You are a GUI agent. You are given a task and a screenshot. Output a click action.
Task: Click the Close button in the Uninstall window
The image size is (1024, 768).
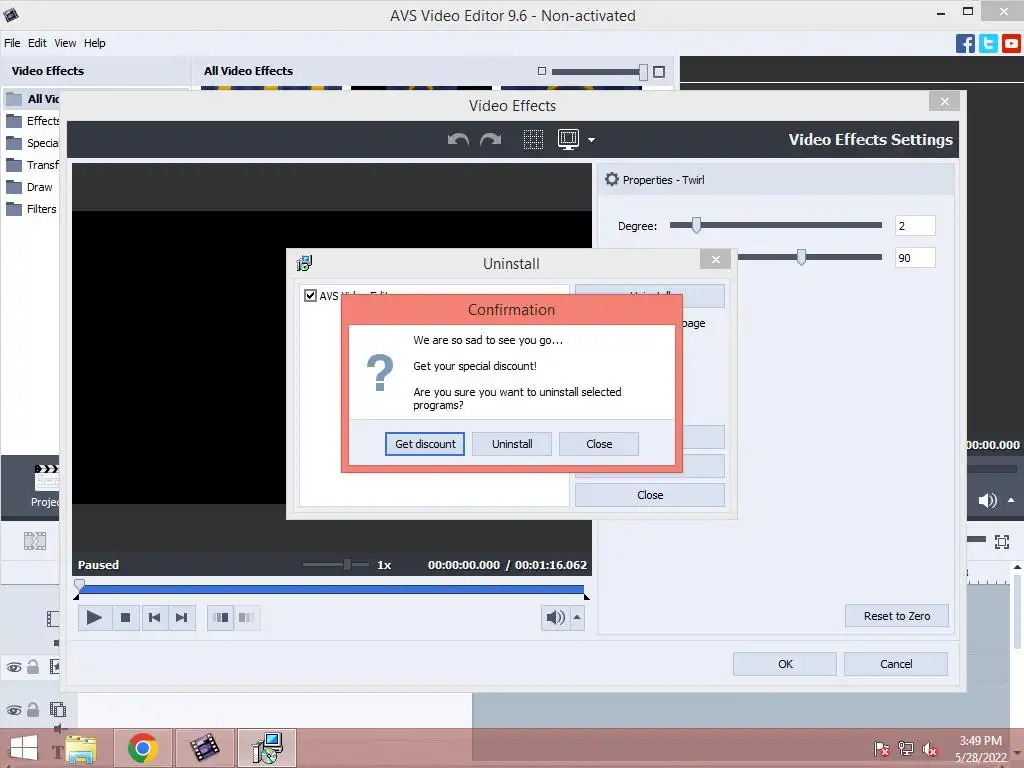650,495
